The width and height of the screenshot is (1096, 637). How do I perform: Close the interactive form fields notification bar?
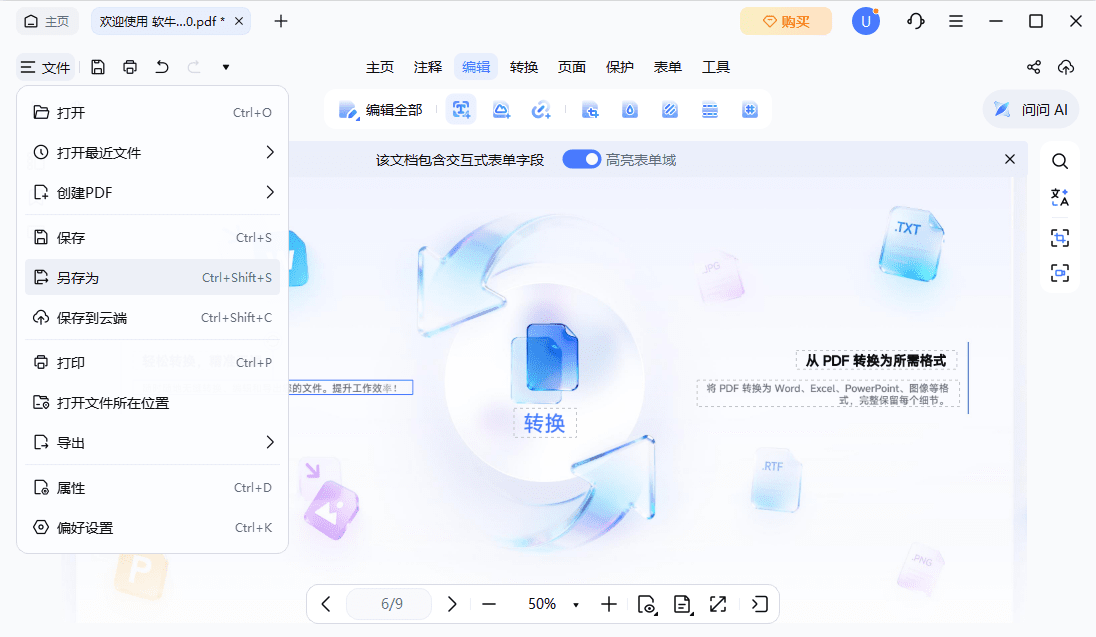1009,159
